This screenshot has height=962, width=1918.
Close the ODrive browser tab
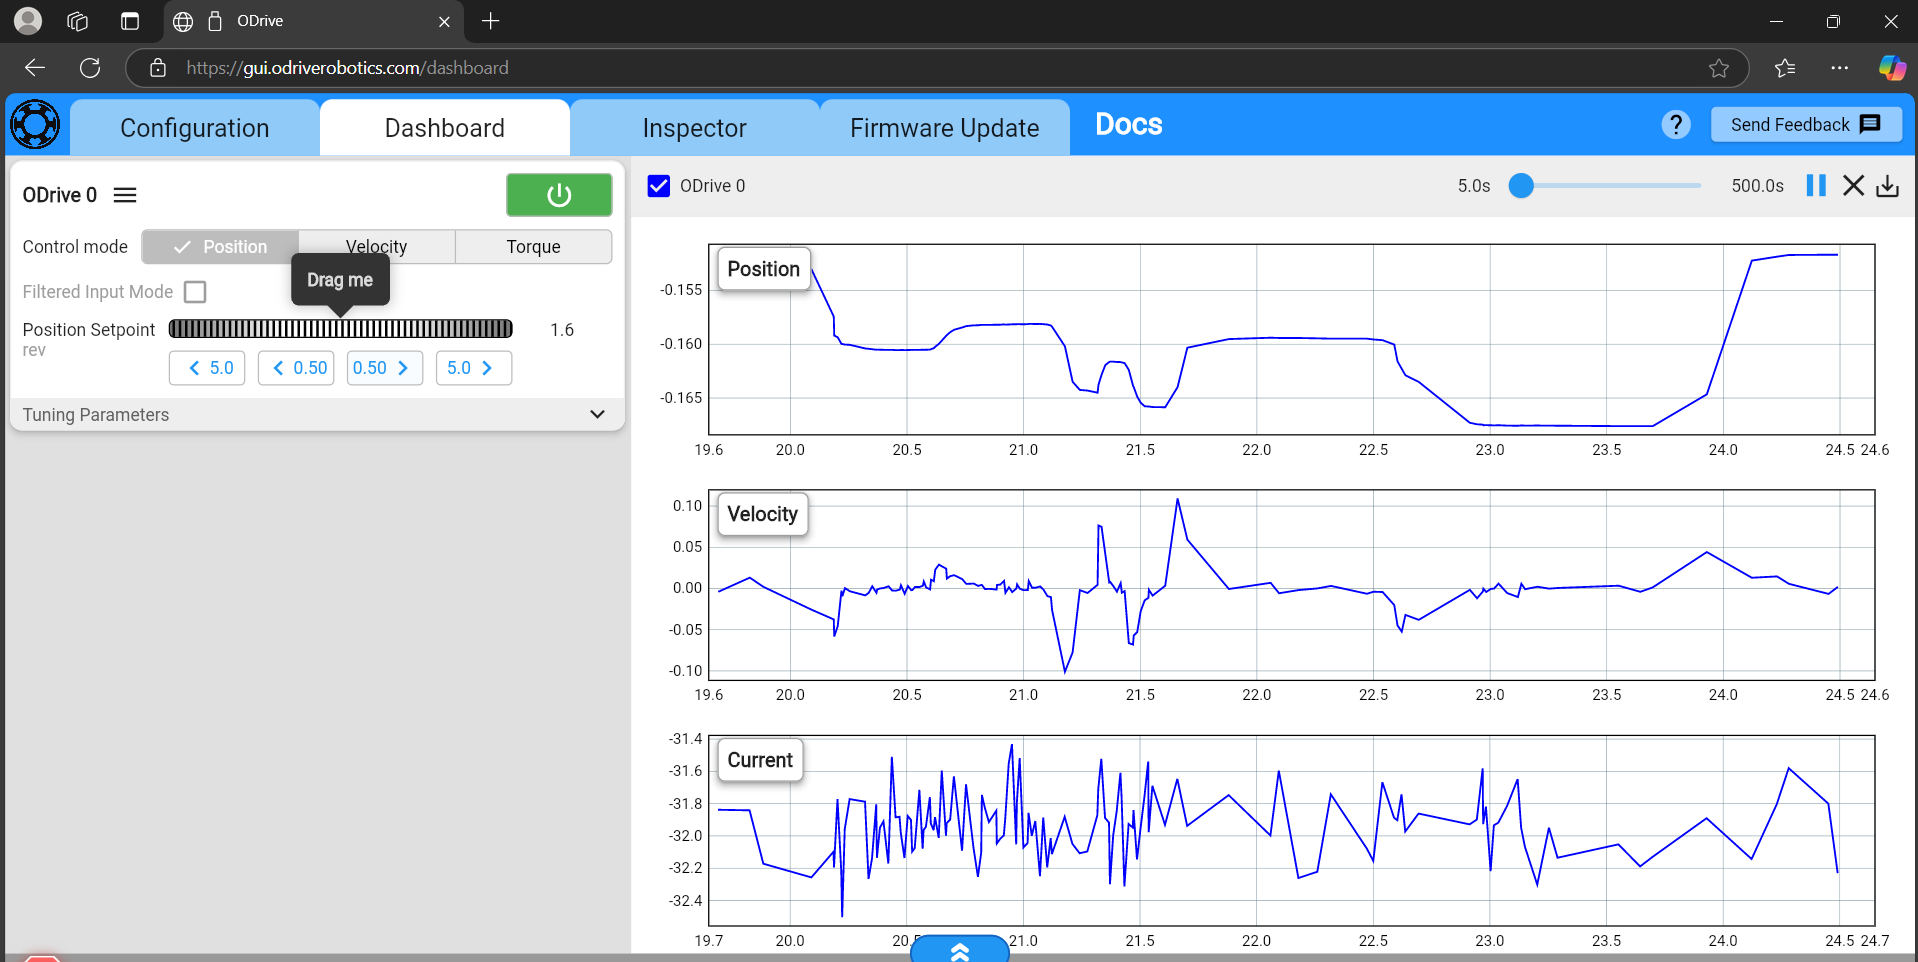pyautogui.click(x=444, y=21)
